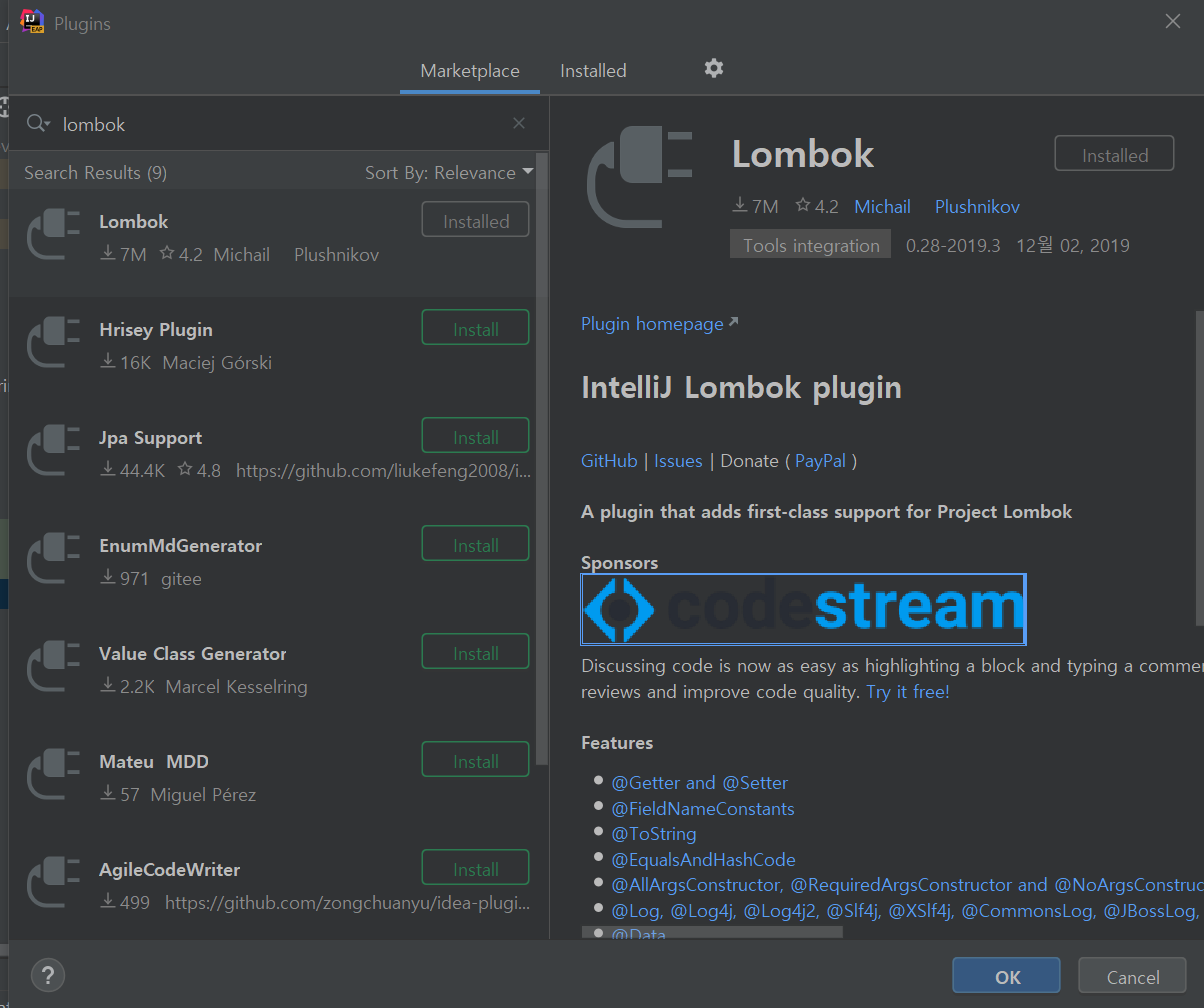
Task: Open the Michail author link
Action: pyautogui.click(x=882, y=207)
